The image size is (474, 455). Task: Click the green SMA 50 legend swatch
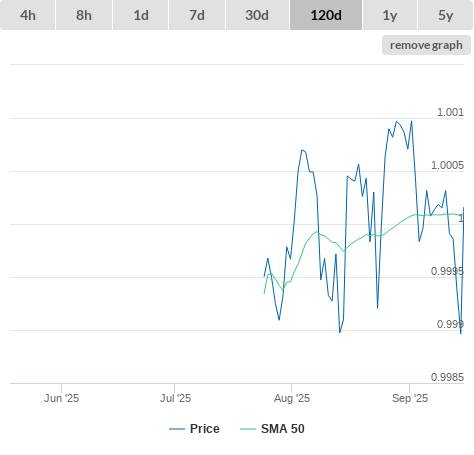248,429
